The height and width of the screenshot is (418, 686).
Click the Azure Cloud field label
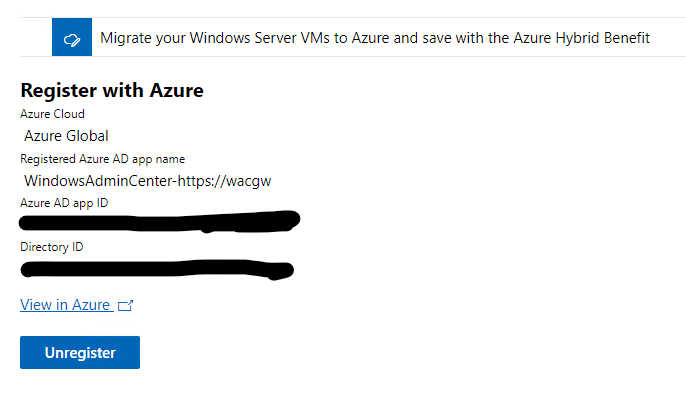(x=52, y=114)
